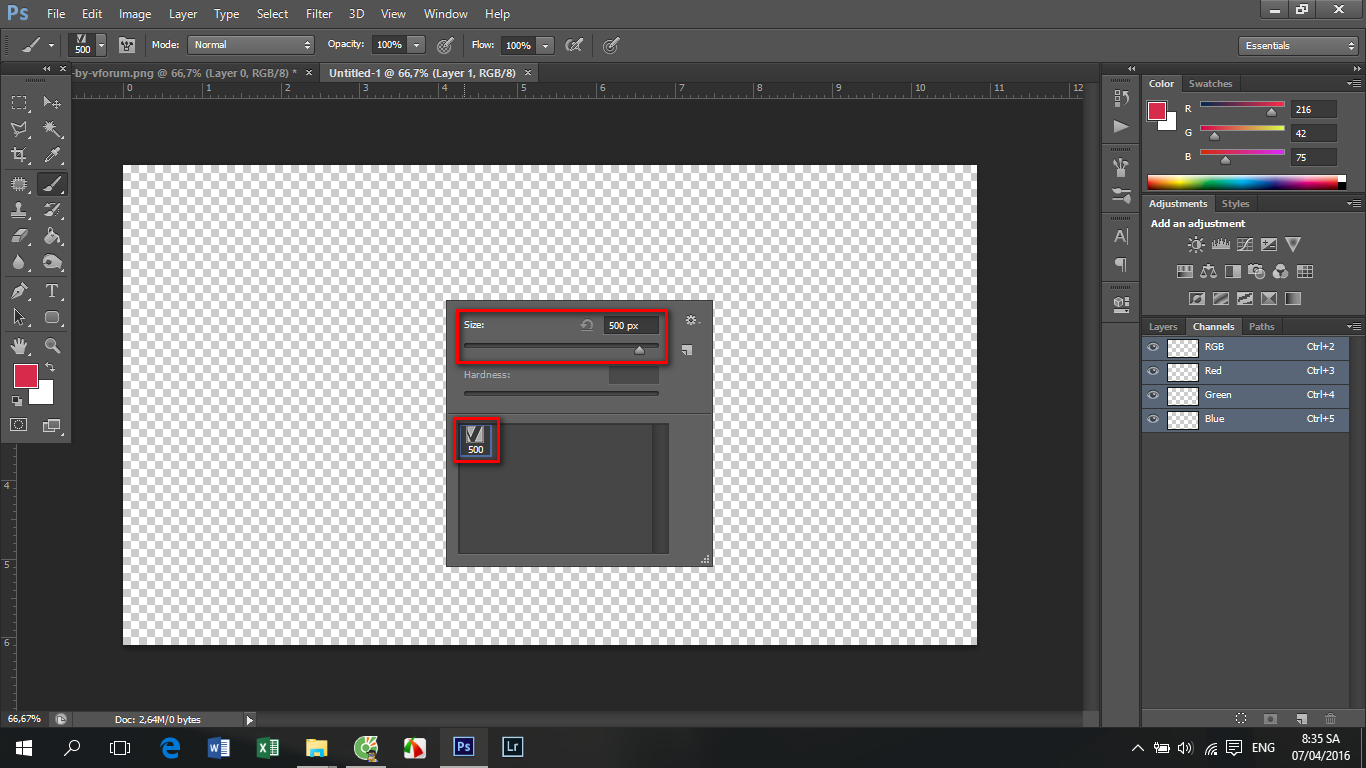Enable airbrush-style build-up effects
This screenshot has height=768, width=1366.
[x=574, y=45]
